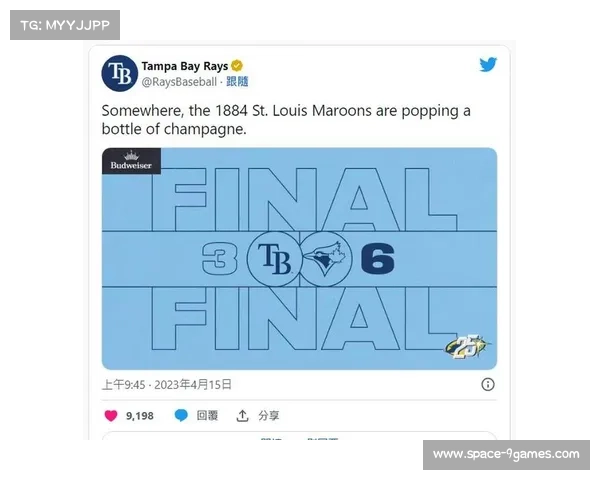The image size is (600, 480).
Task: Click the Rays TB logo in scoreboard
Action: pyautogui.click(x=274, y=259)
